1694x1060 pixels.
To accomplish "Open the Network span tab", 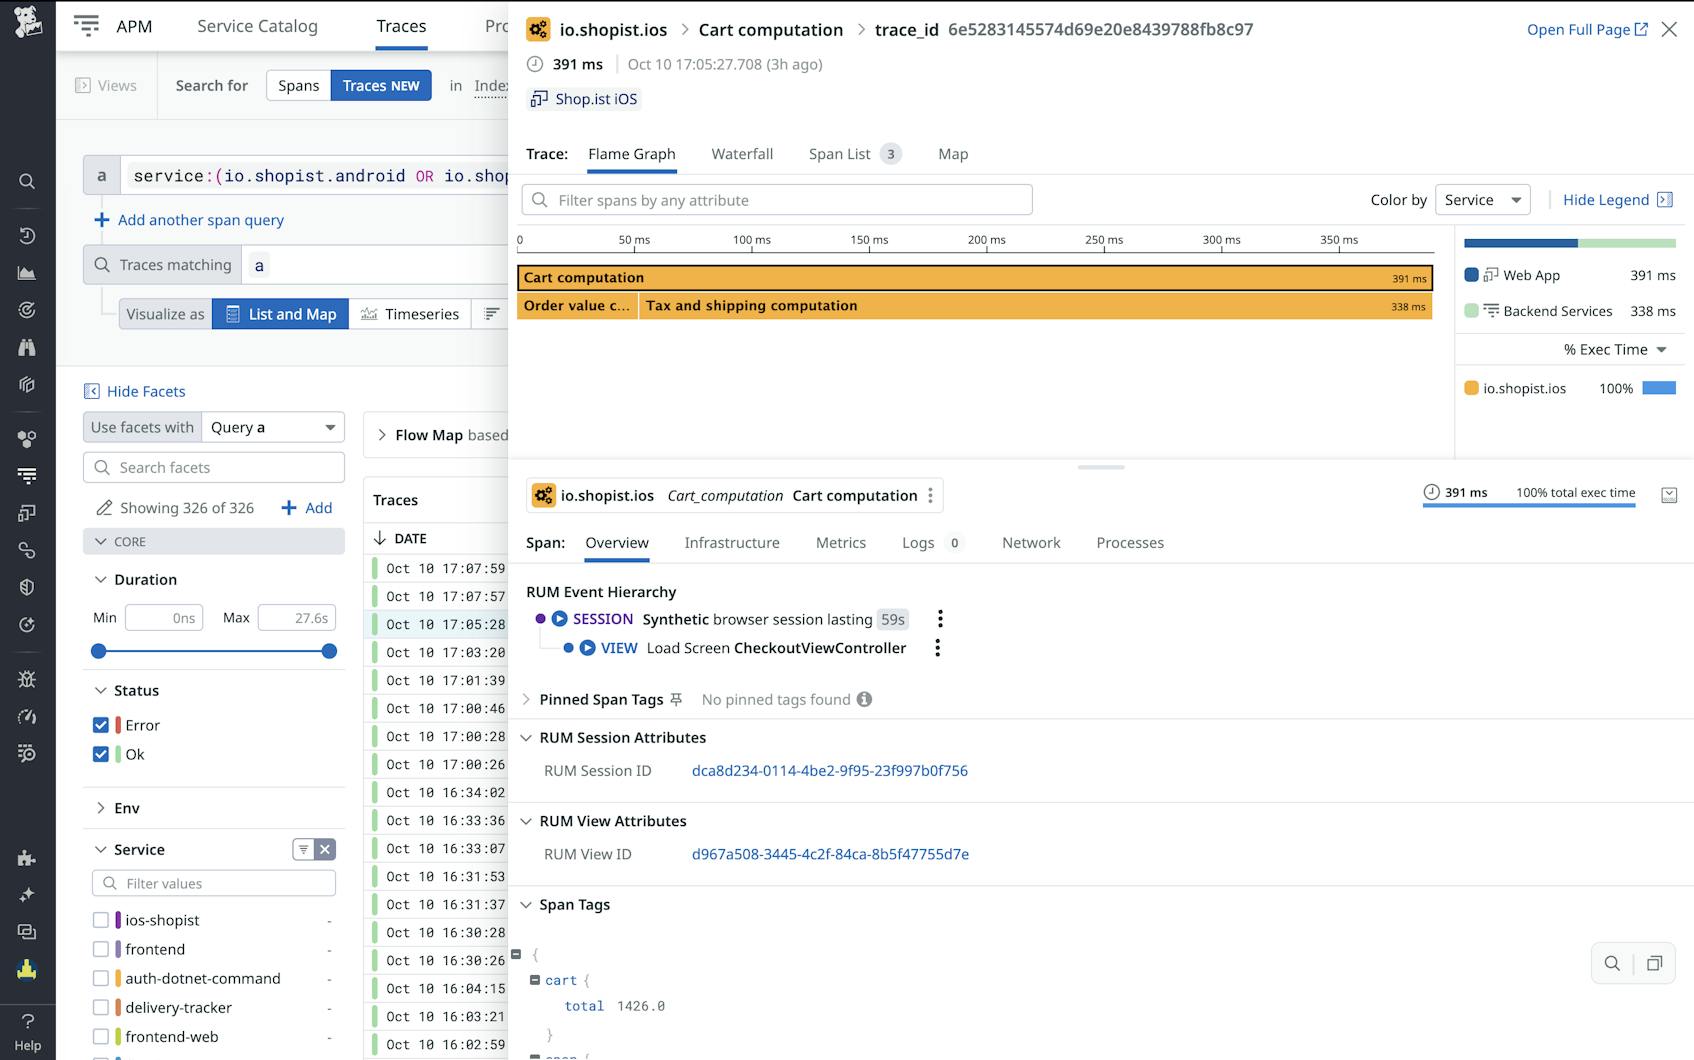I will 1031,542.
